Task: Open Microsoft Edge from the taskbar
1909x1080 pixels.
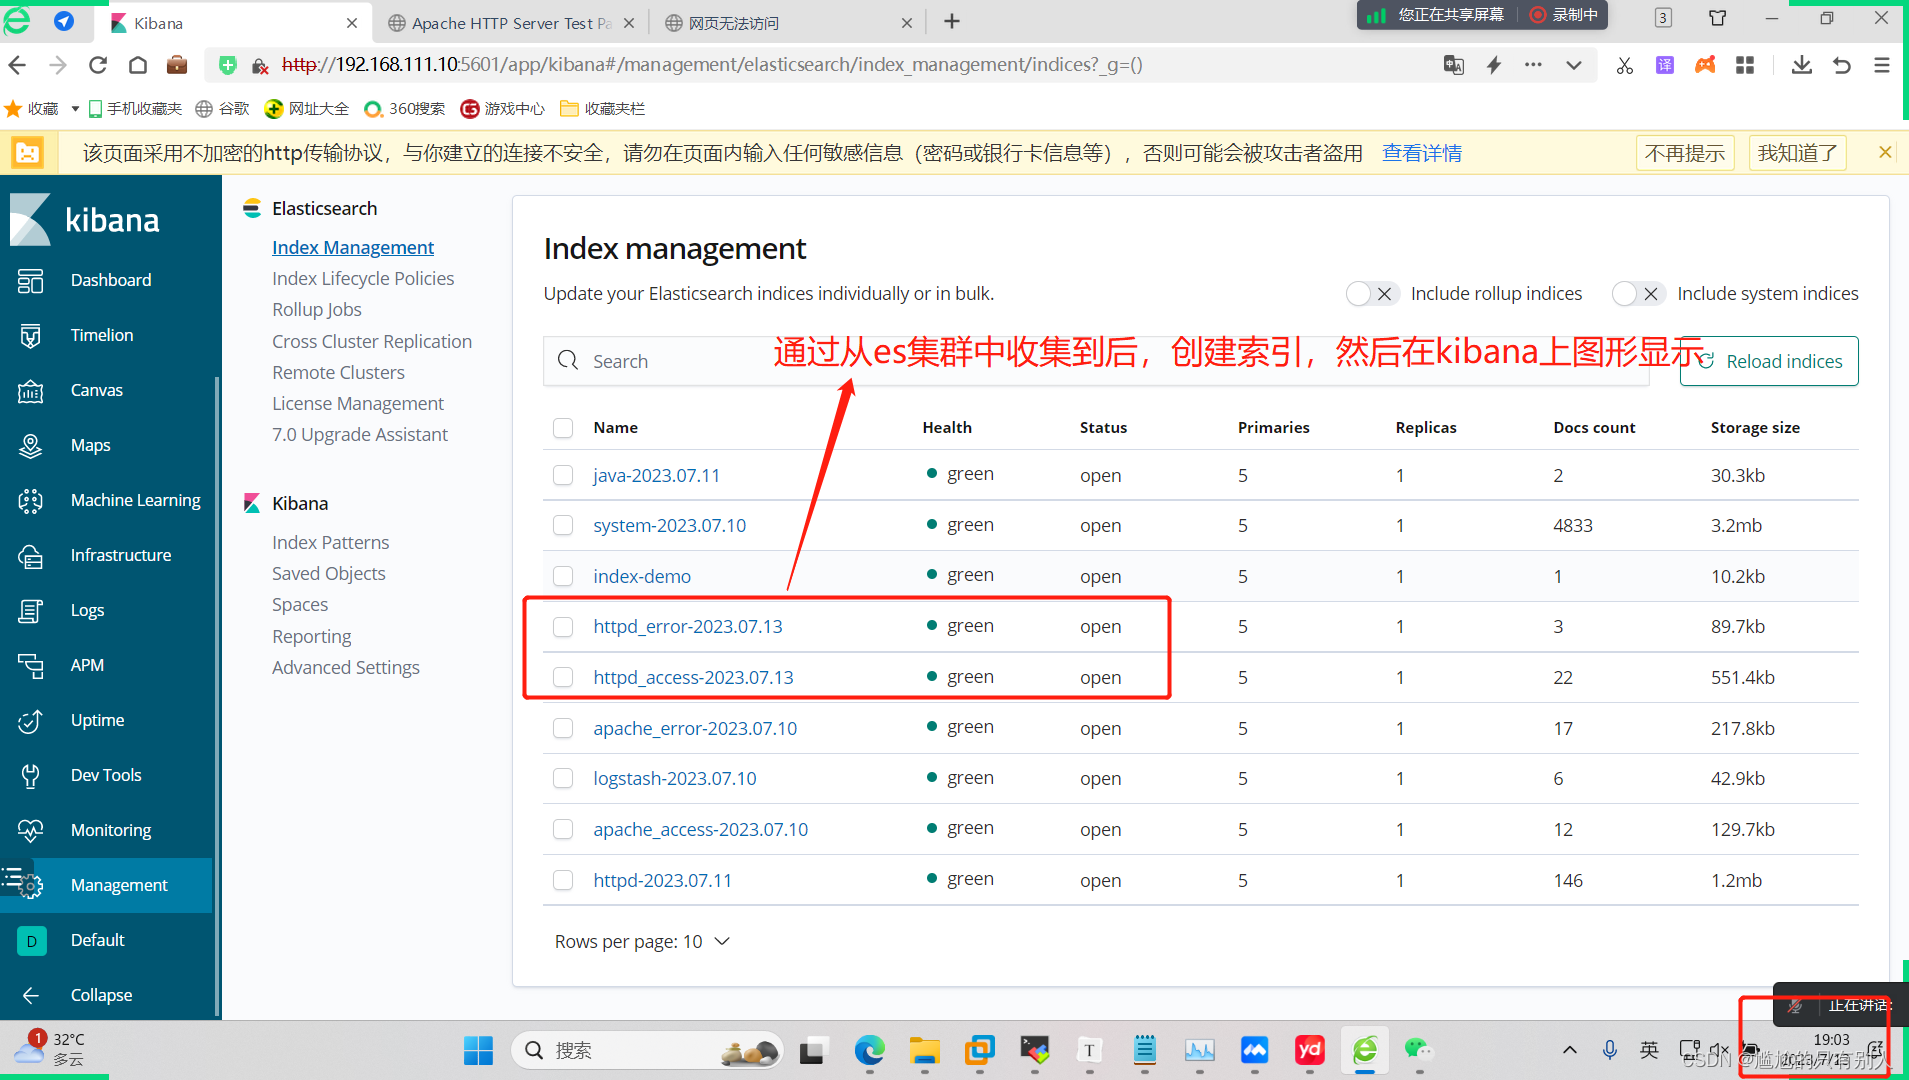Action: tap(869, 1050)
